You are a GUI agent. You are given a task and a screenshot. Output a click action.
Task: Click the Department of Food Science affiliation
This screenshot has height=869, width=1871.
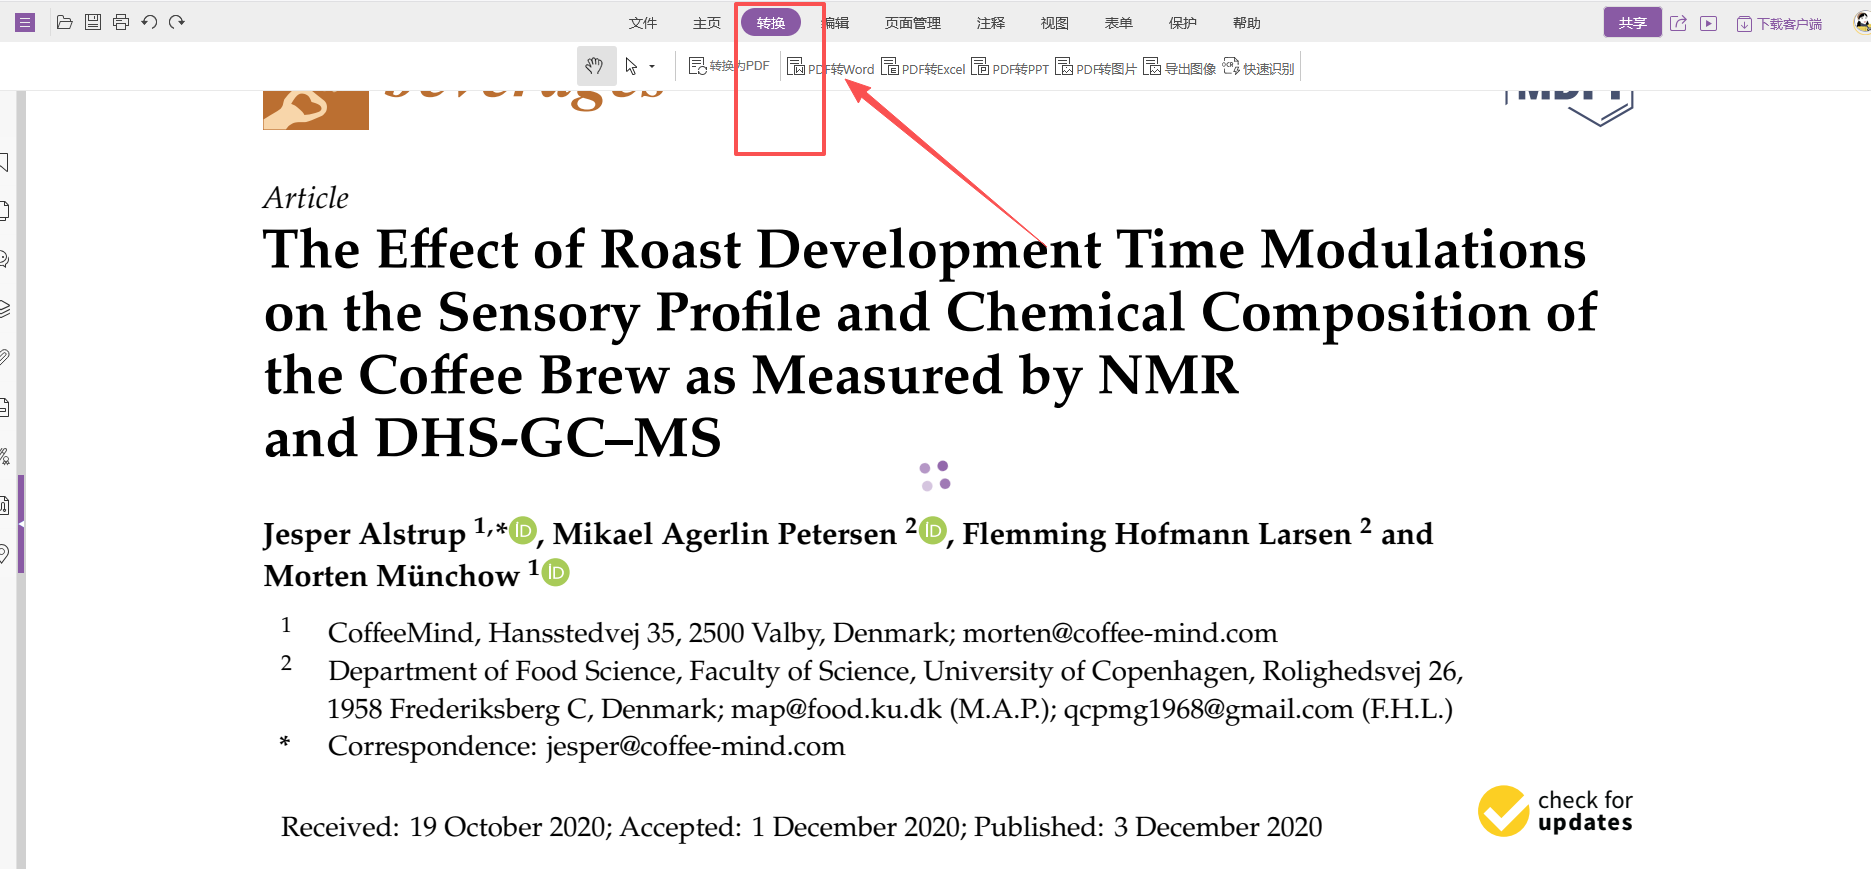click(896, 690)
